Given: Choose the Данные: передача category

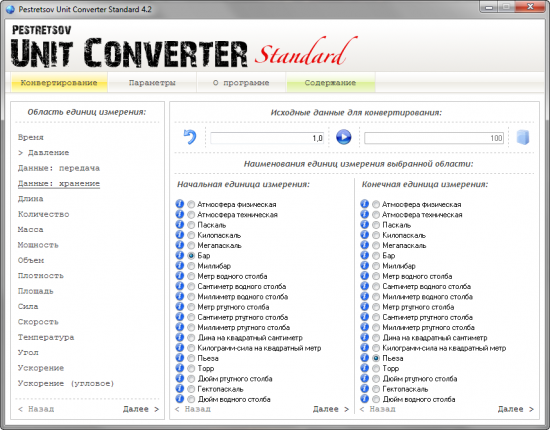Looking at the screenshot, I should pos(59,168).
